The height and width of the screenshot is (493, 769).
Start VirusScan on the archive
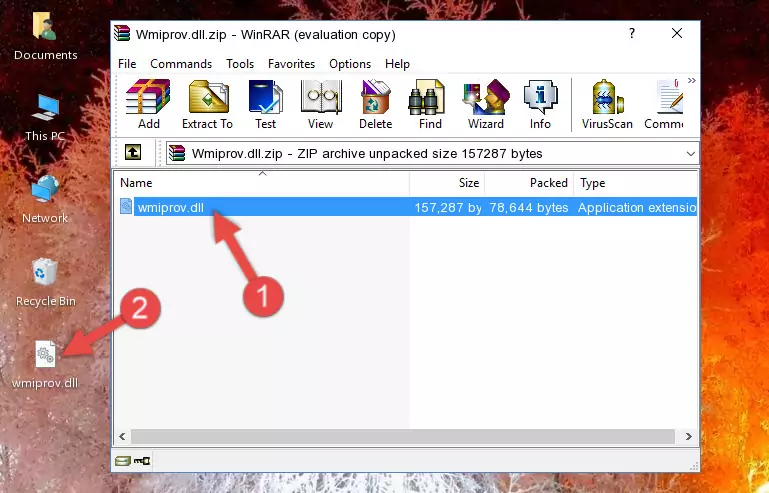point(607,104)
